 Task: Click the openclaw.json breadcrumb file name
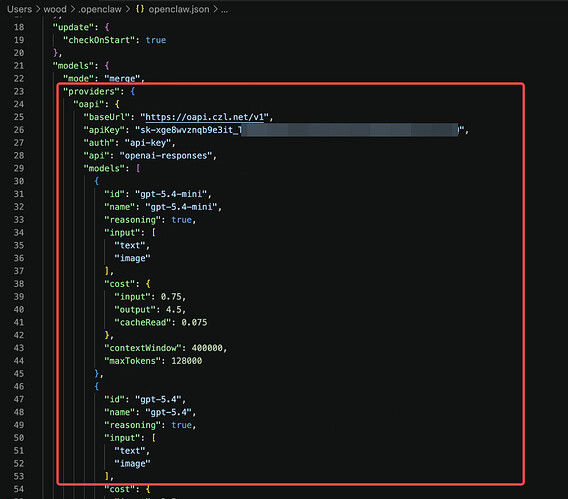pos(179,9)
